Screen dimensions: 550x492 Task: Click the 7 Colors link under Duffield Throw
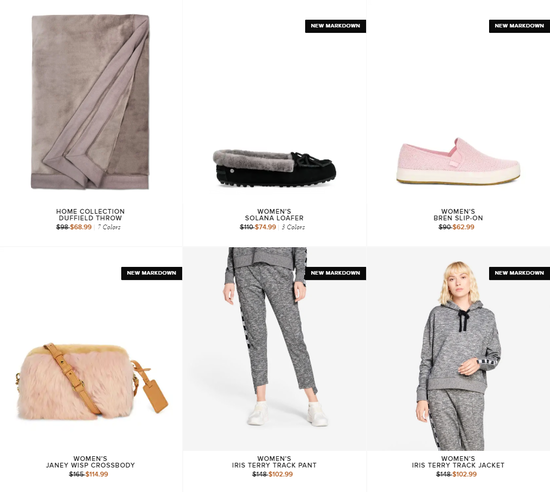109,227
